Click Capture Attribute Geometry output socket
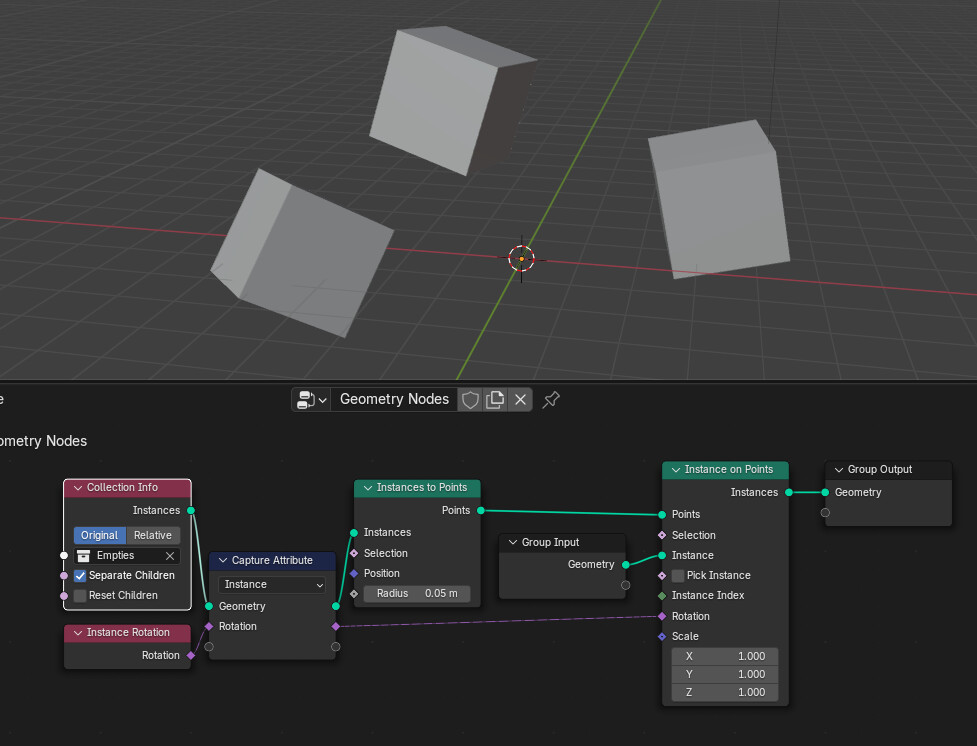The image size is (977, 746). point(336,606)
